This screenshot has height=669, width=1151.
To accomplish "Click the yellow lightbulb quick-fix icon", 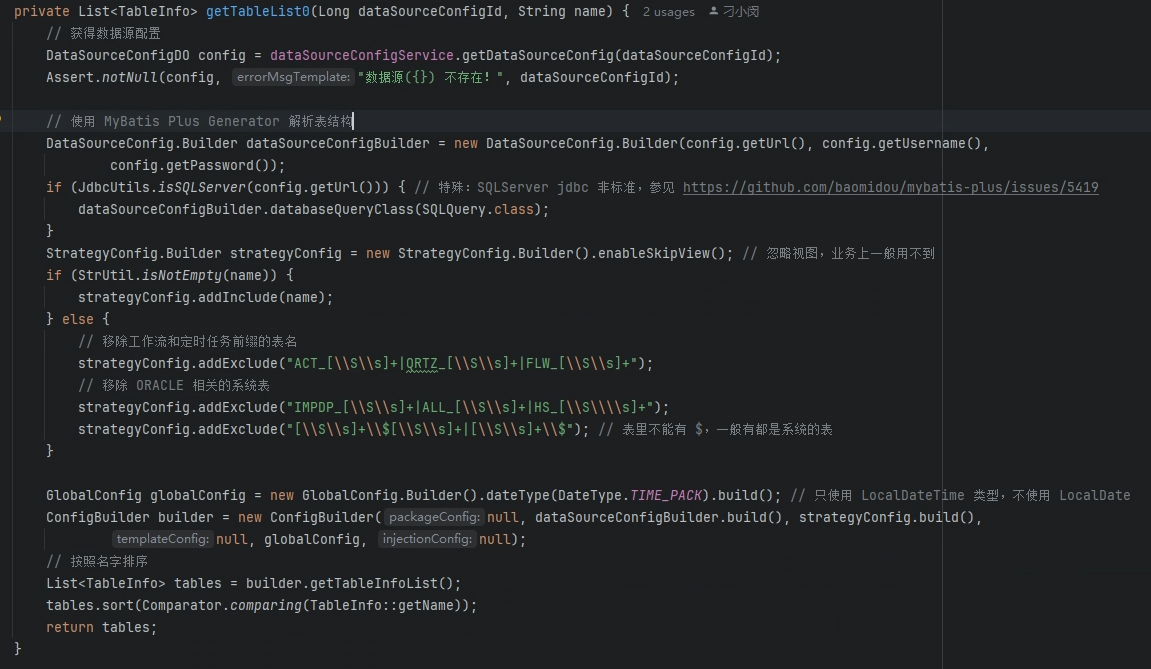I will pyautogui.click(x=3, y=120).
